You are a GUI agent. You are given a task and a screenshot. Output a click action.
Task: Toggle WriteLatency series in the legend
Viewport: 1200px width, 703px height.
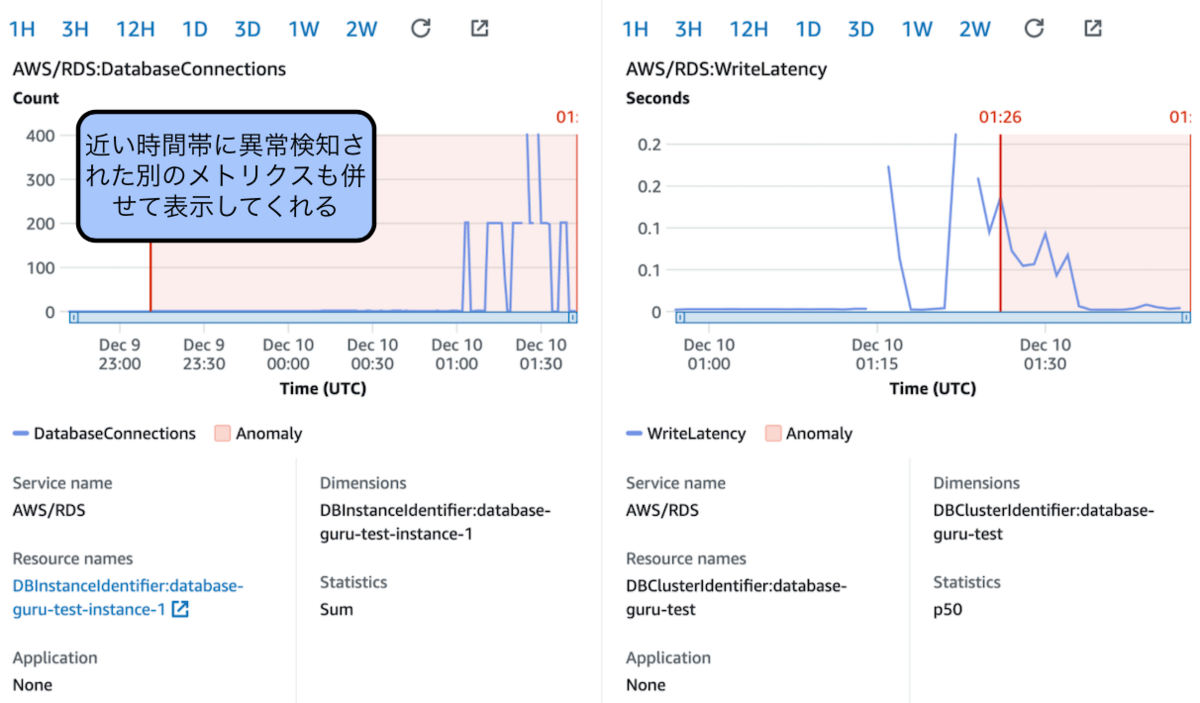[x=686, y=434]
